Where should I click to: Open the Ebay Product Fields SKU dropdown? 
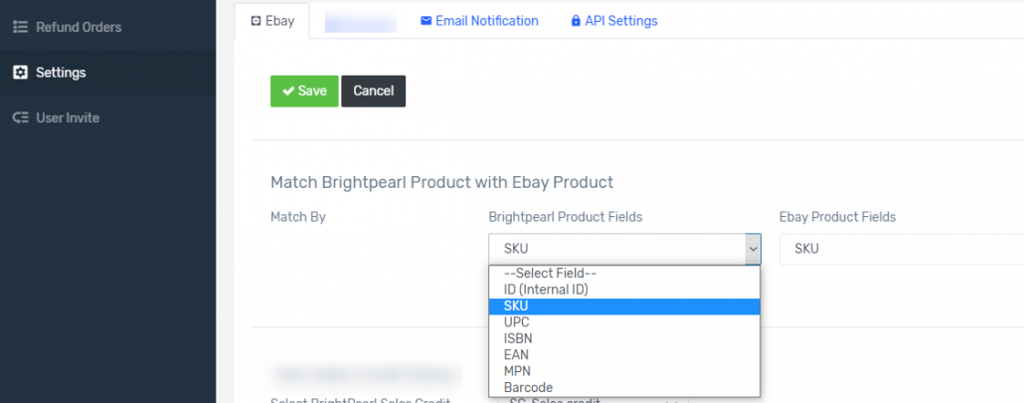pos(901,249)
